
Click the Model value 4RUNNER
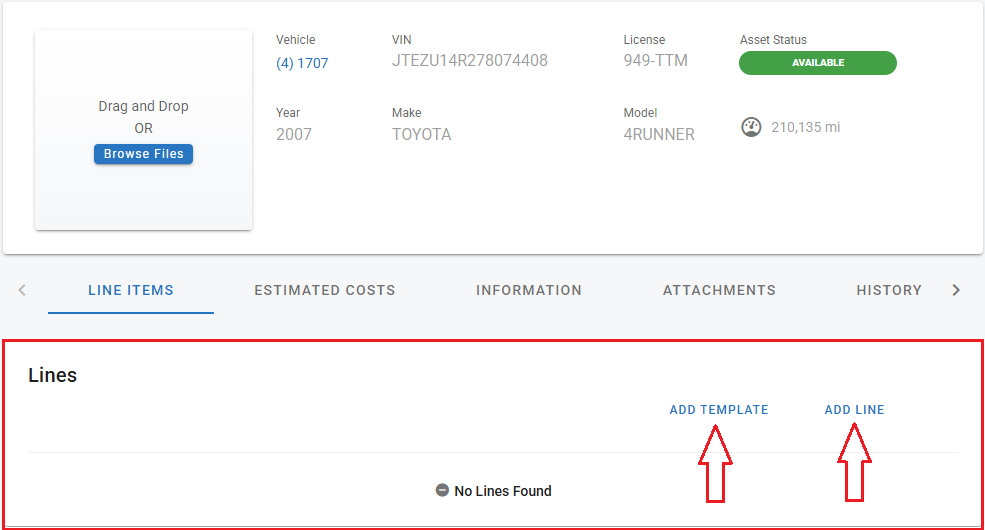pos(659,134)
